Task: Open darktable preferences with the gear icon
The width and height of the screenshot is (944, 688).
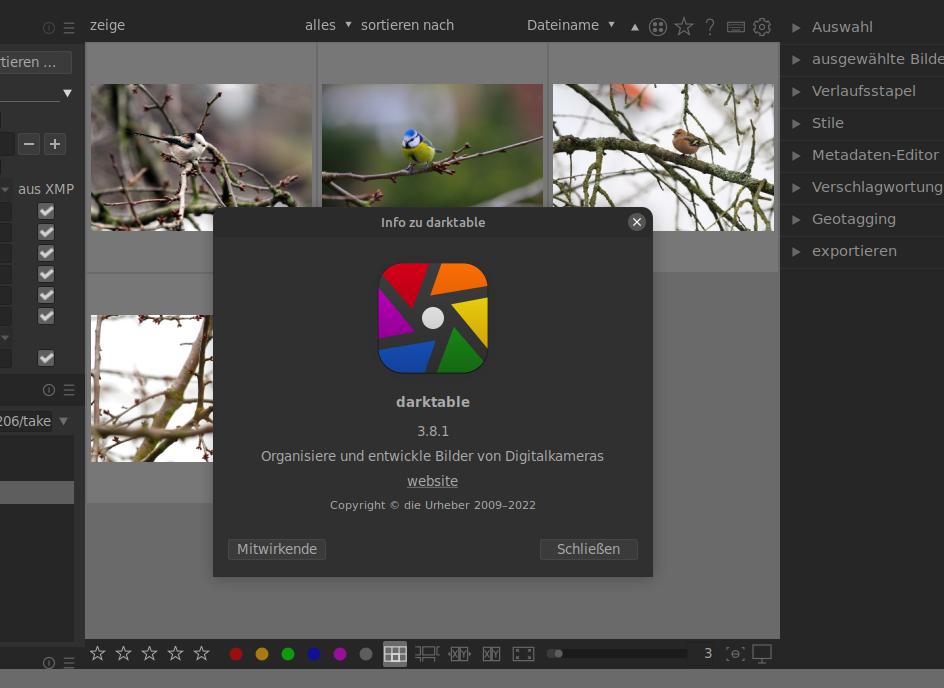Action: tap(761, 27)
